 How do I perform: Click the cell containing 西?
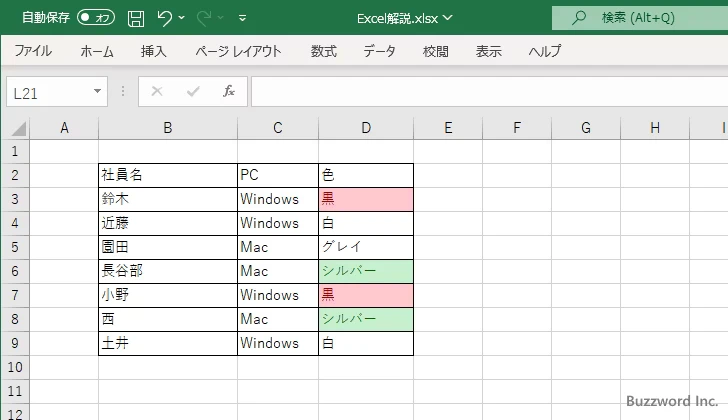[168, 319]
